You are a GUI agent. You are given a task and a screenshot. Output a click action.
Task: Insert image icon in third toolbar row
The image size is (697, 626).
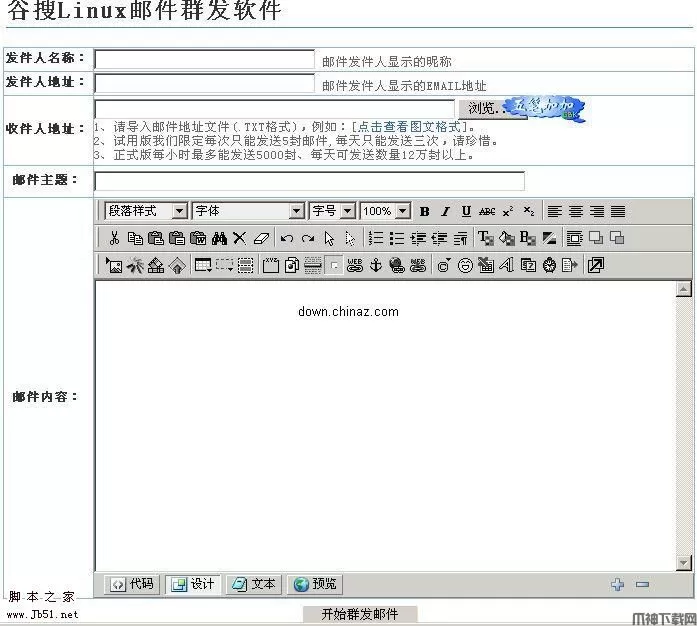pos(114,265)
